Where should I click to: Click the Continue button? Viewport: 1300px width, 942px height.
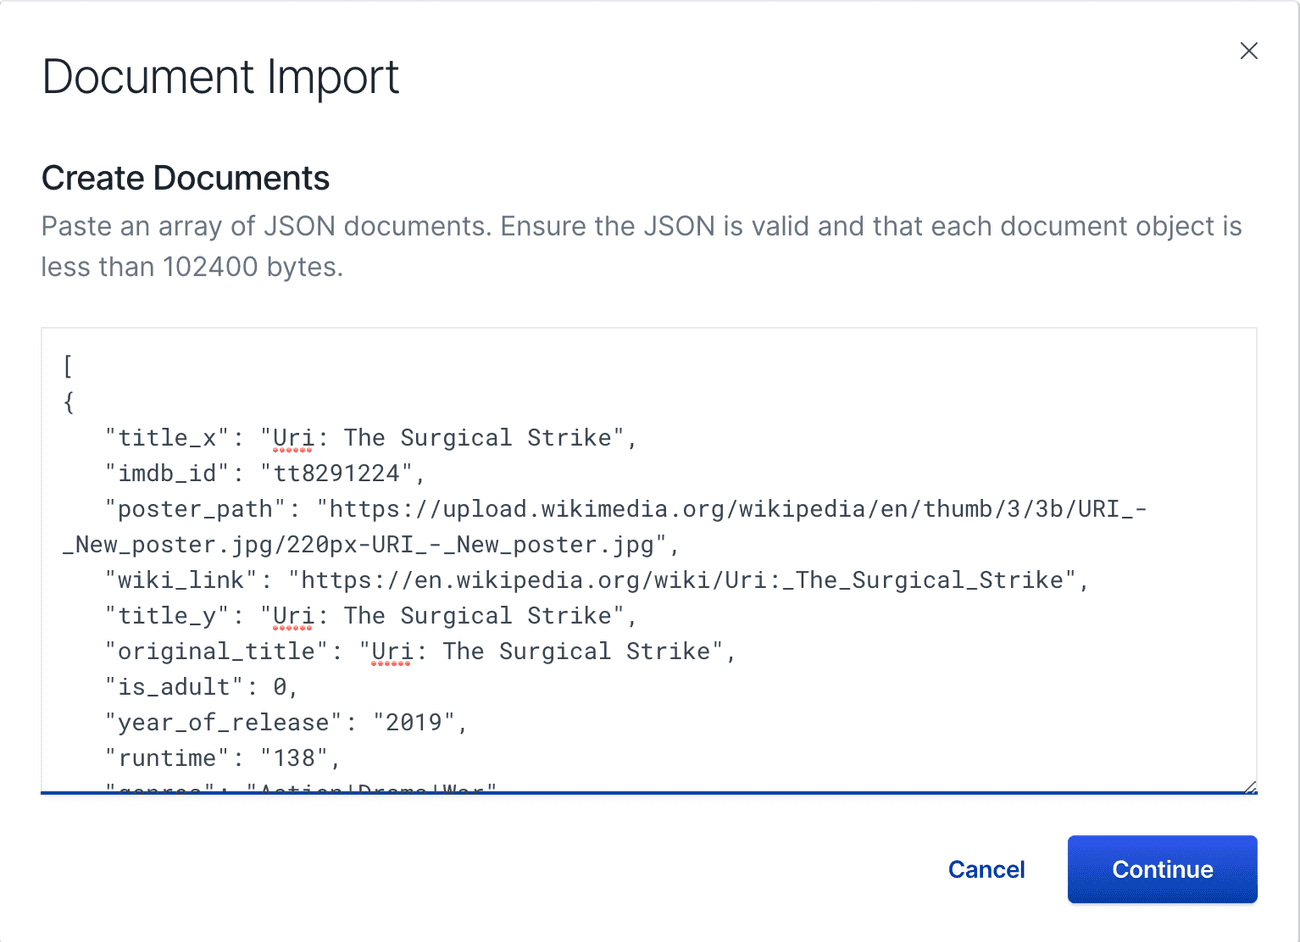point(1162,869)
